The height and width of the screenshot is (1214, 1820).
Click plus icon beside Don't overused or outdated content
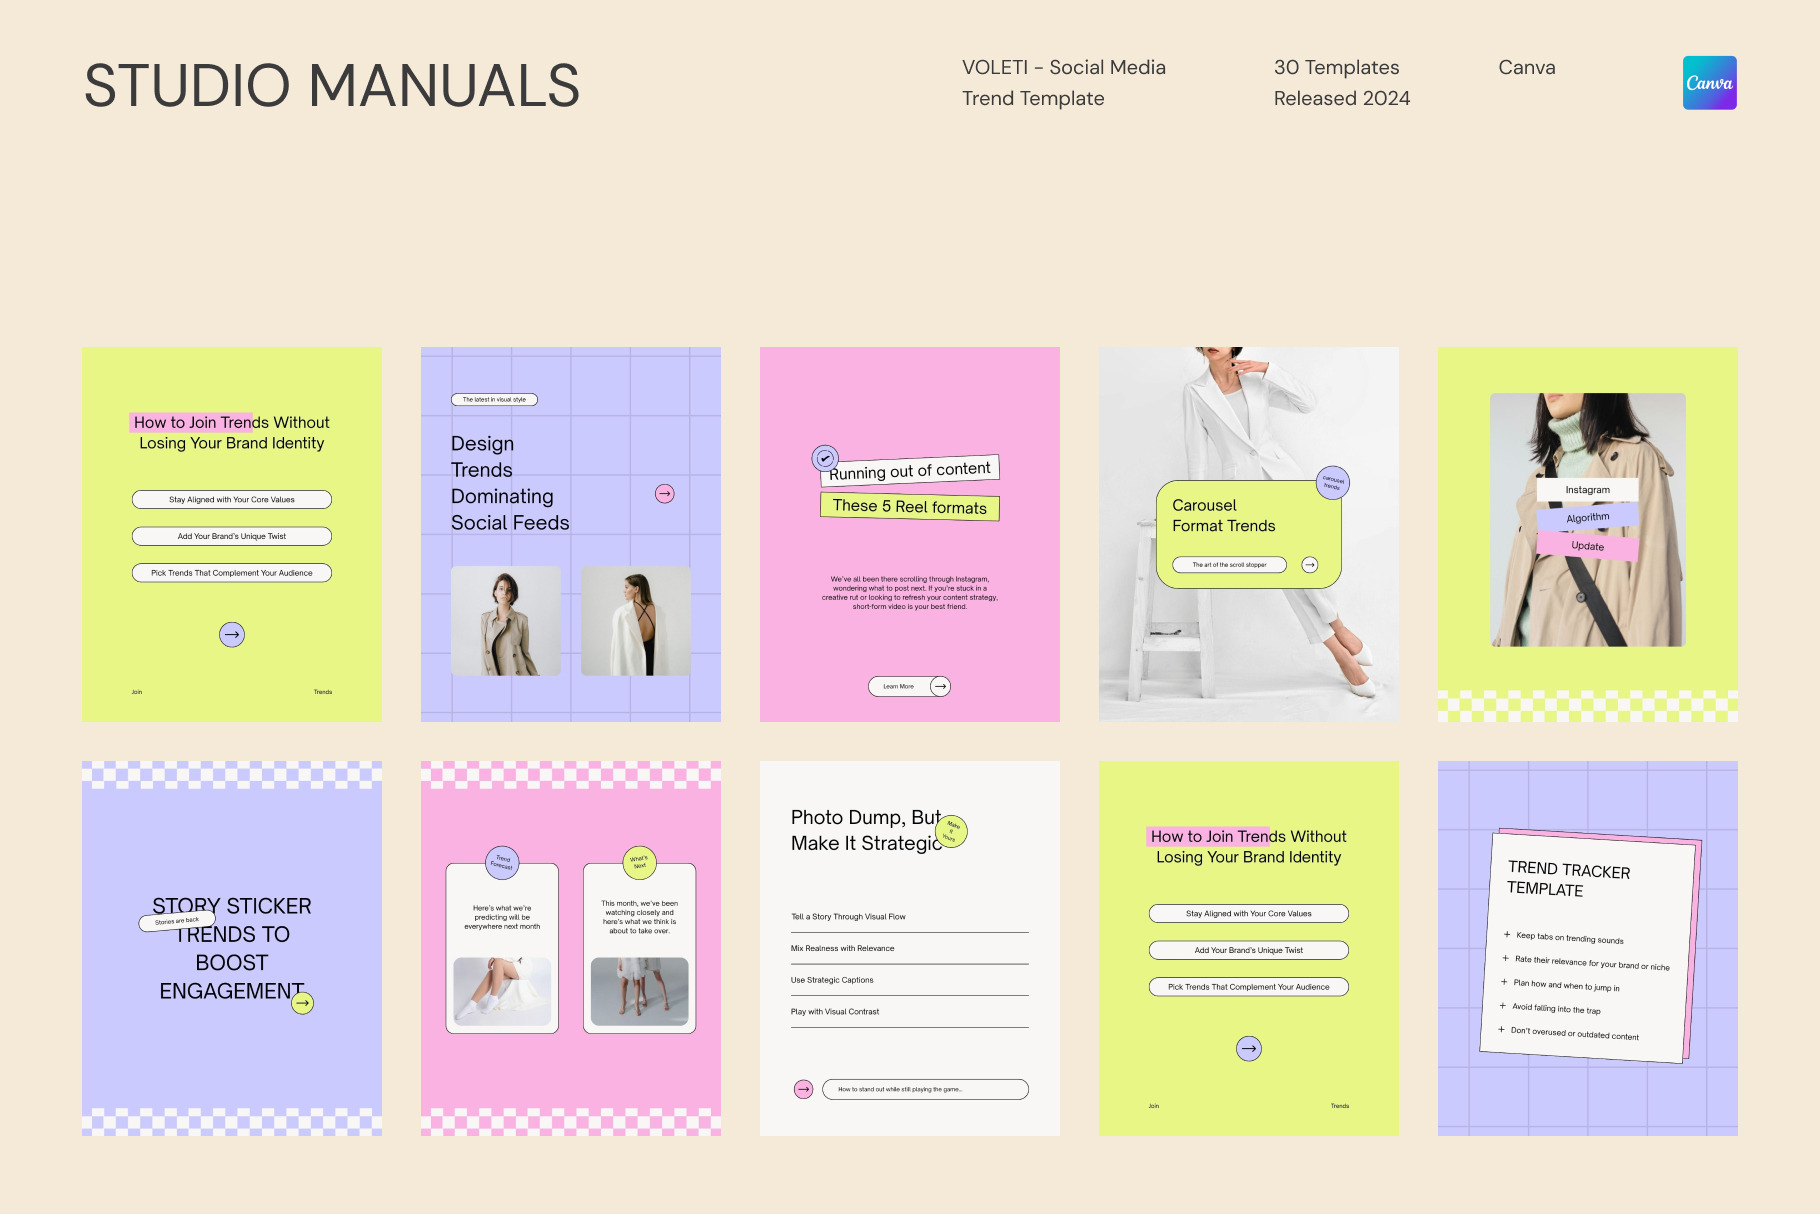(1501, 1029)
